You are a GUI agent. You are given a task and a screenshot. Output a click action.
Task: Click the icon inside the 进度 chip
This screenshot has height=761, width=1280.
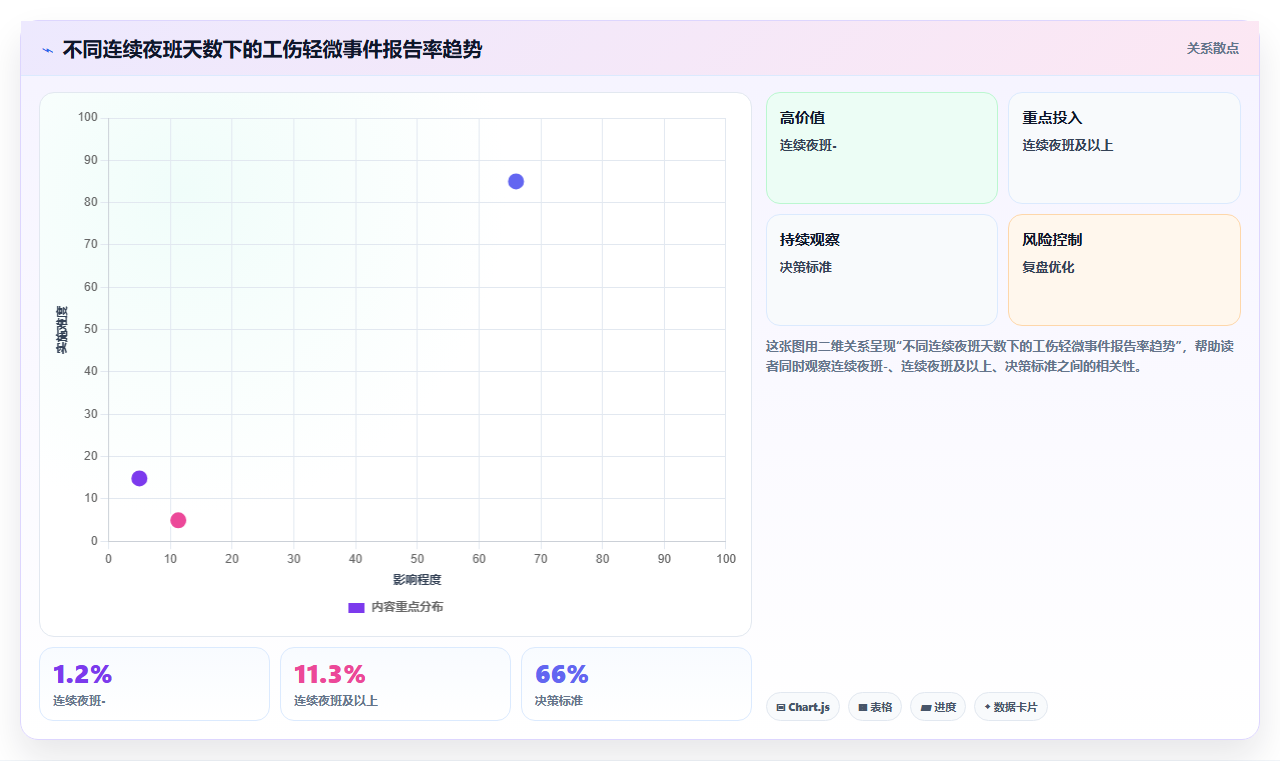click(x=926, y=708)
